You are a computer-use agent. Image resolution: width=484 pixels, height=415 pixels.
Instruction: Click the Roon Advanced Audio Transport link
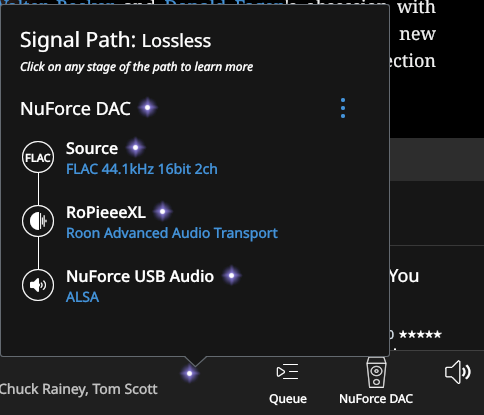click(172, 233)
